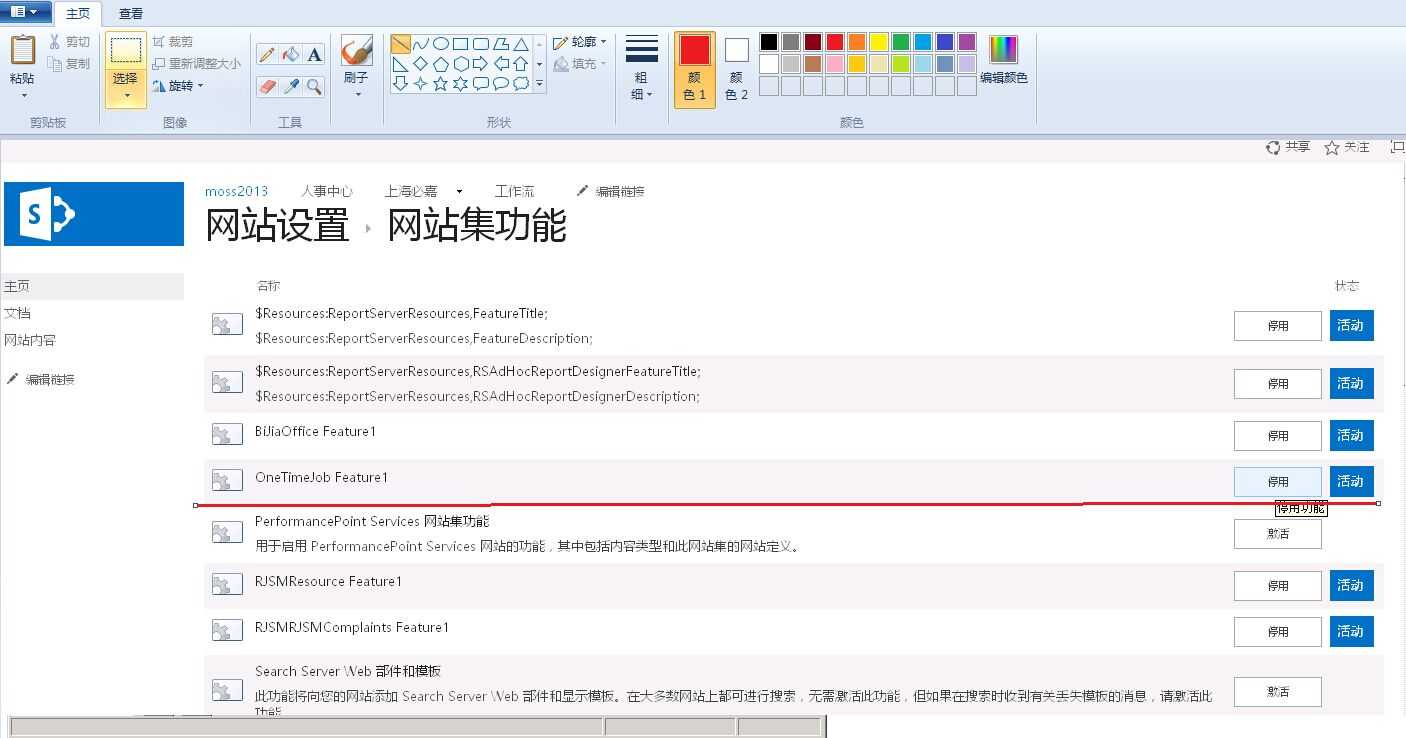Select the yellow color swatch
This screenshot has height=738, width=1406.
879,42
